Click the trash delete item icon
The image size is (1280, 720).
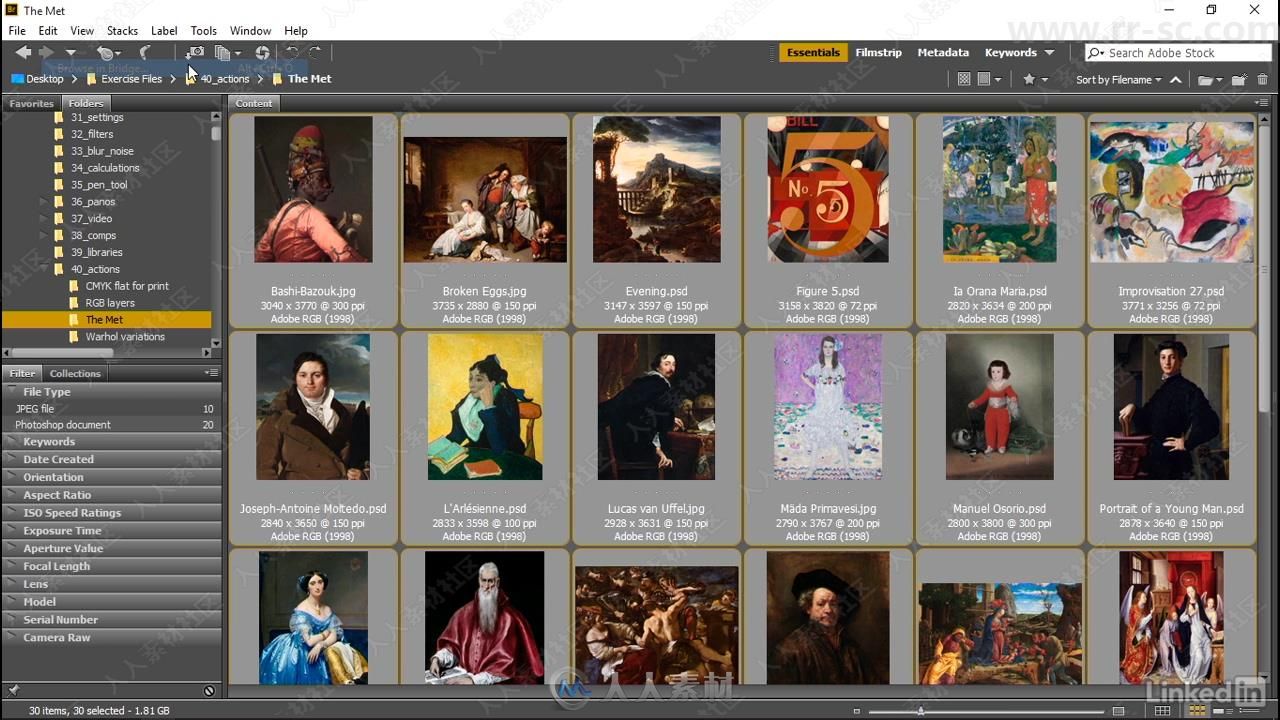(1262, 80)
